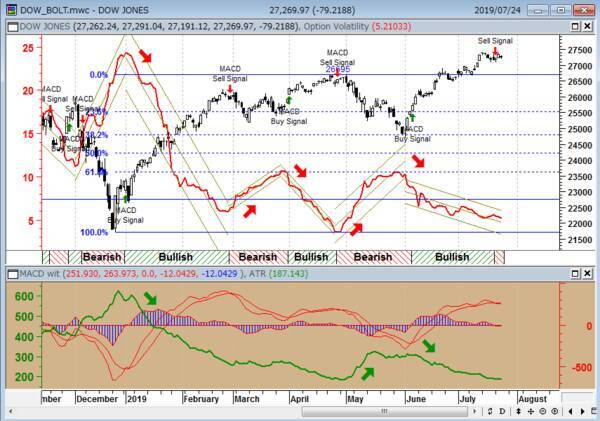
Task: Select the D daily period button
Action: (x=502, y=411)
